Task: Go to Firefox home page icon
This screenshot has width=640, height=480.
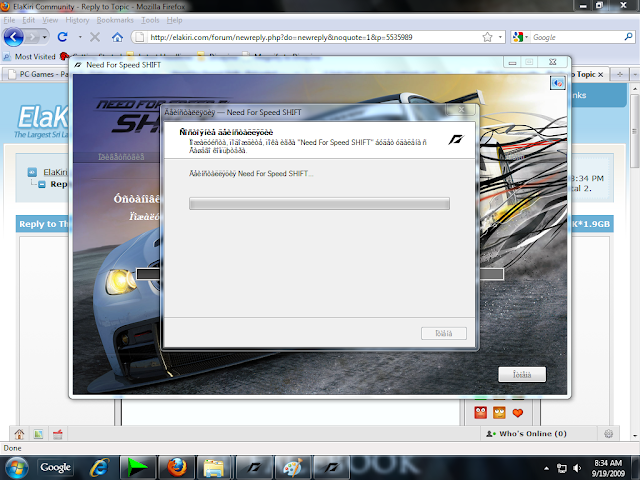Action: [x=118, y=37]
